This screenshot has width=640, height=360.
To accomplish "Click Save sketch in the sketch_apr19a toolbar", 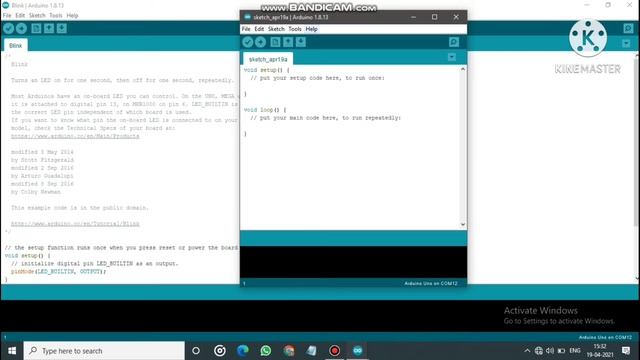I will pos(301,42).
